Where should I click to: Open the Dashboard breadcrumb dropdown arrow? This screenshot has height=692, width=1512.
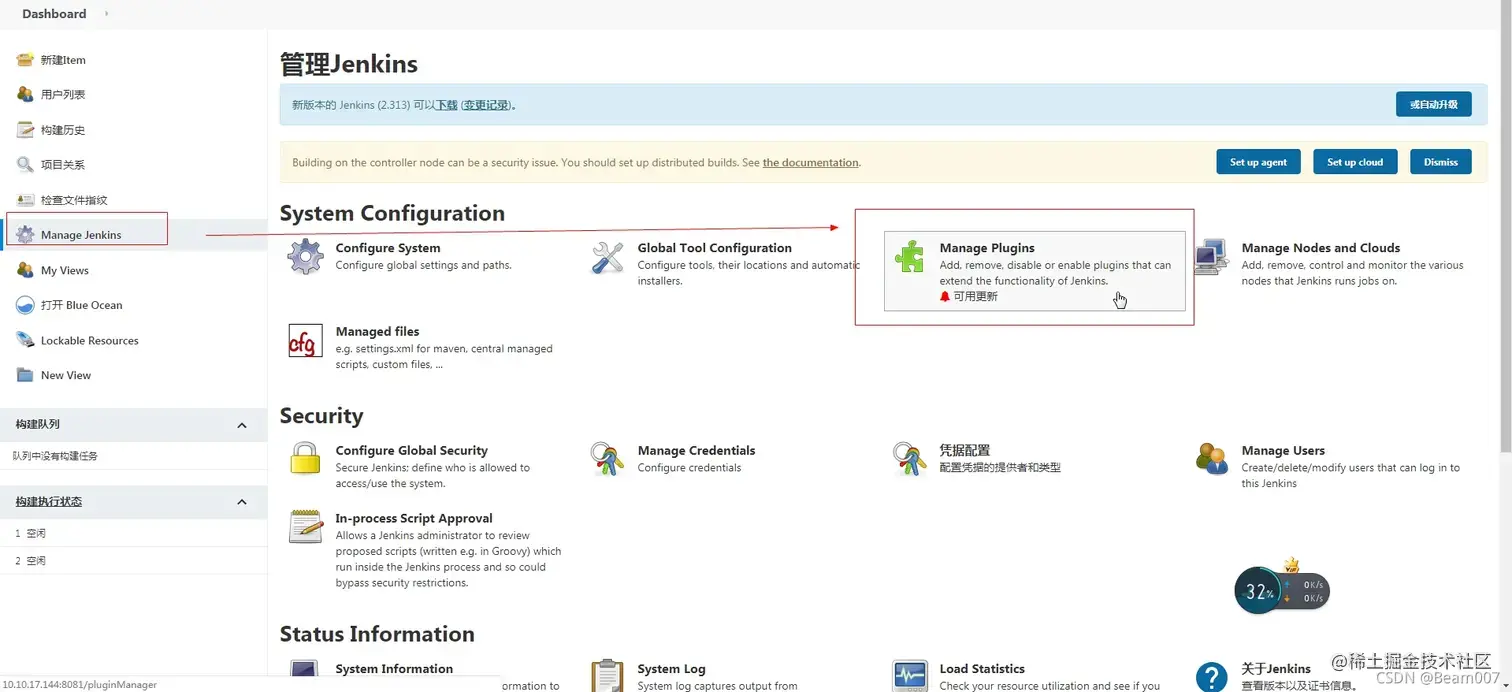click(106, 14)
